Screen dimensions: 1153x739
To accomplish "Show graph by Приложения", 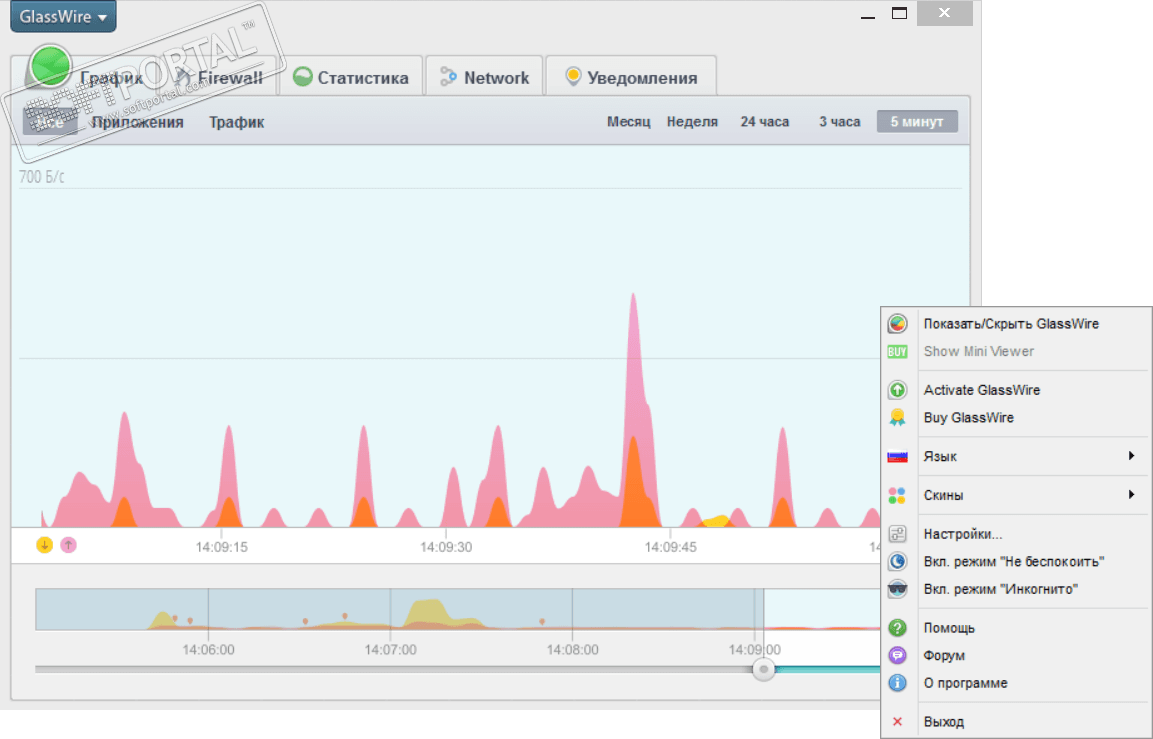I will coord(138,122).
